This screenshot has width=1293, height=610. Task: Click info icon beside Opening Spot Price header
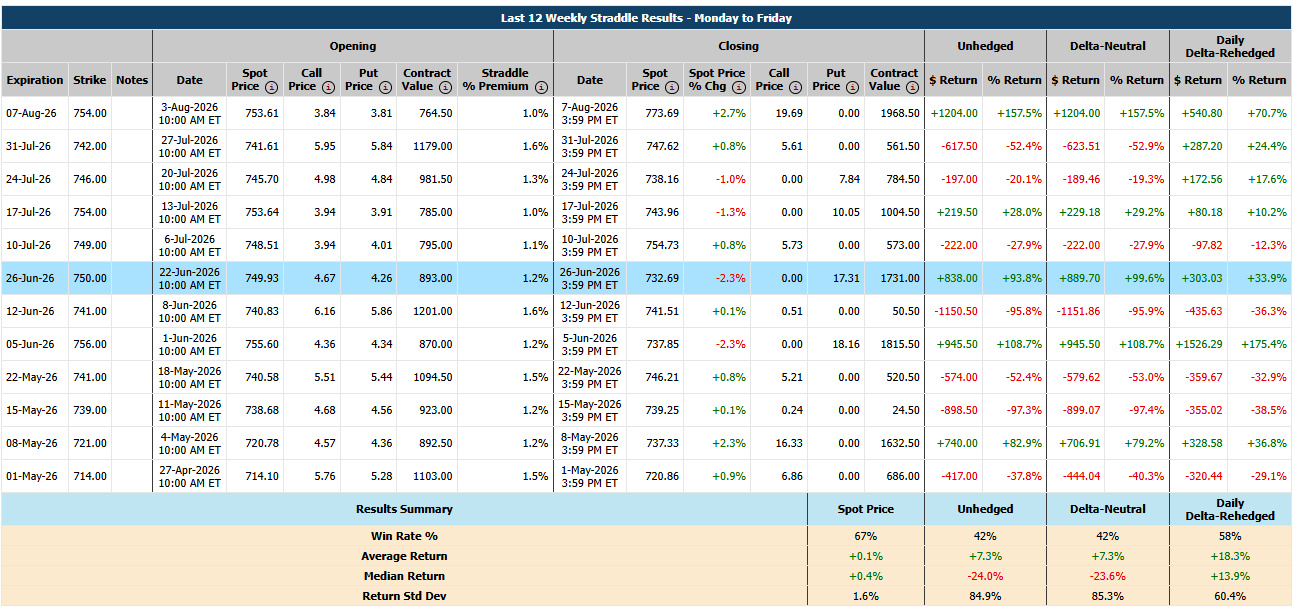pos(271,87)
